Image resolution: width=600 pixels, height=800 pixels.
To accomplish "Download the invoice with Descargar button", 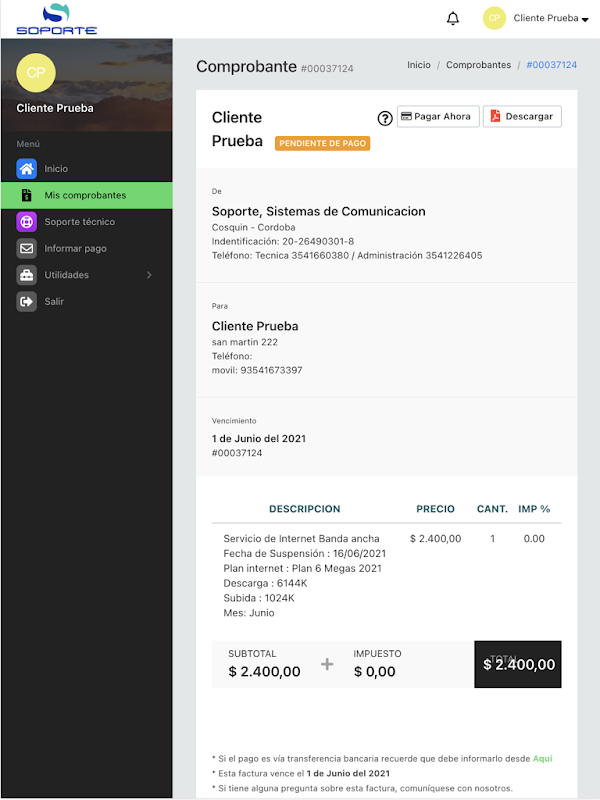I will pyautogui.click(x=522, y=117).
